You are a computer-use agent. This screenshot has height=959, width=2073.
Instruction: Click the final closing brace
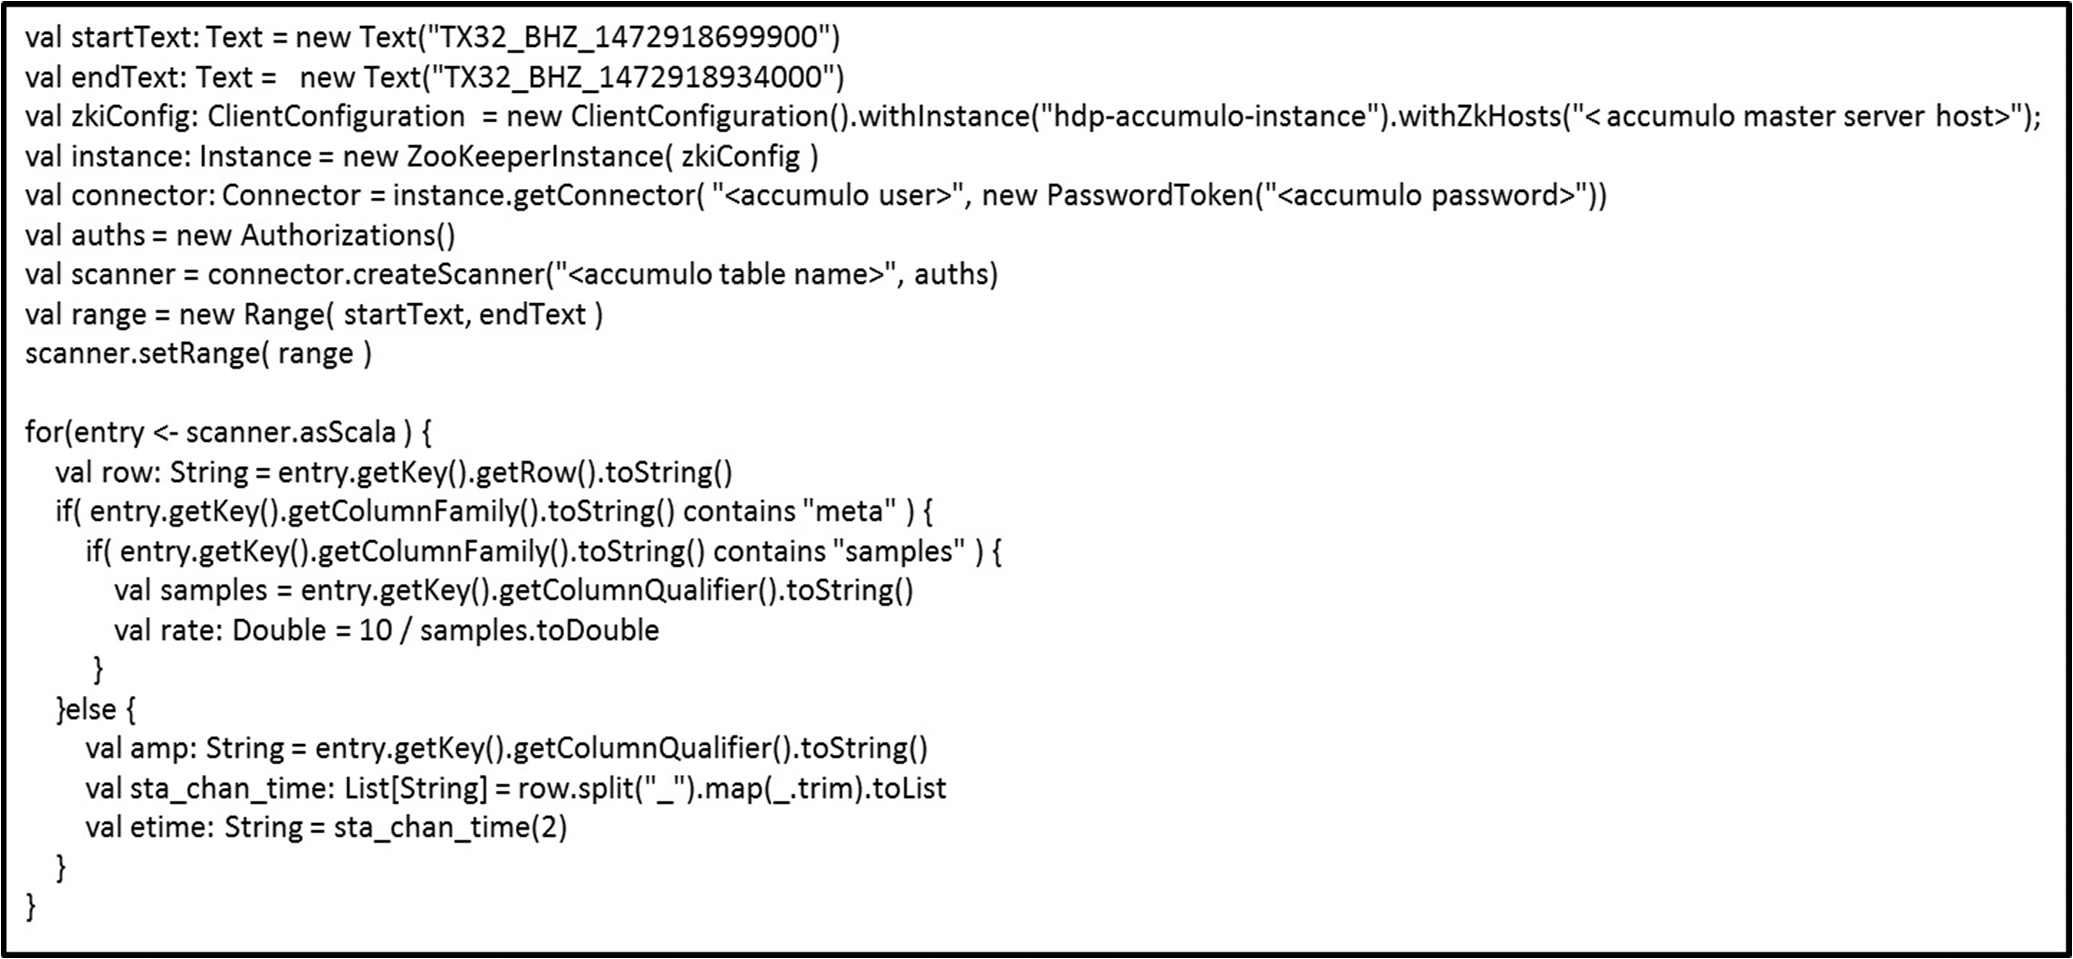pos(31,907)
